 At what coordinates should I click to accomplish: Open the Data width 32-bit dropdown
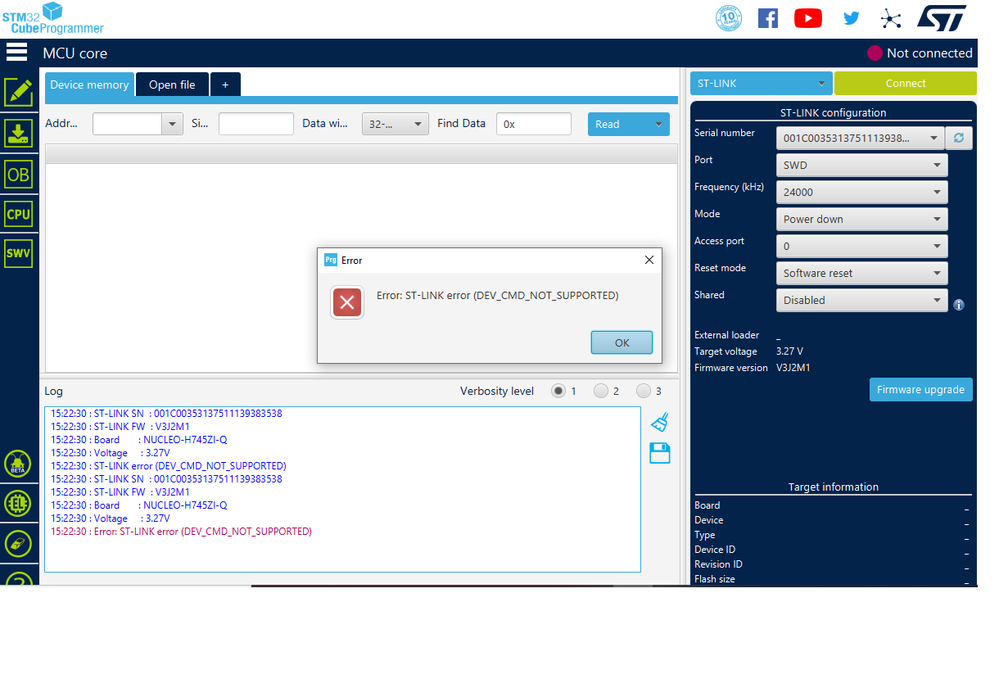coord(395,124)
